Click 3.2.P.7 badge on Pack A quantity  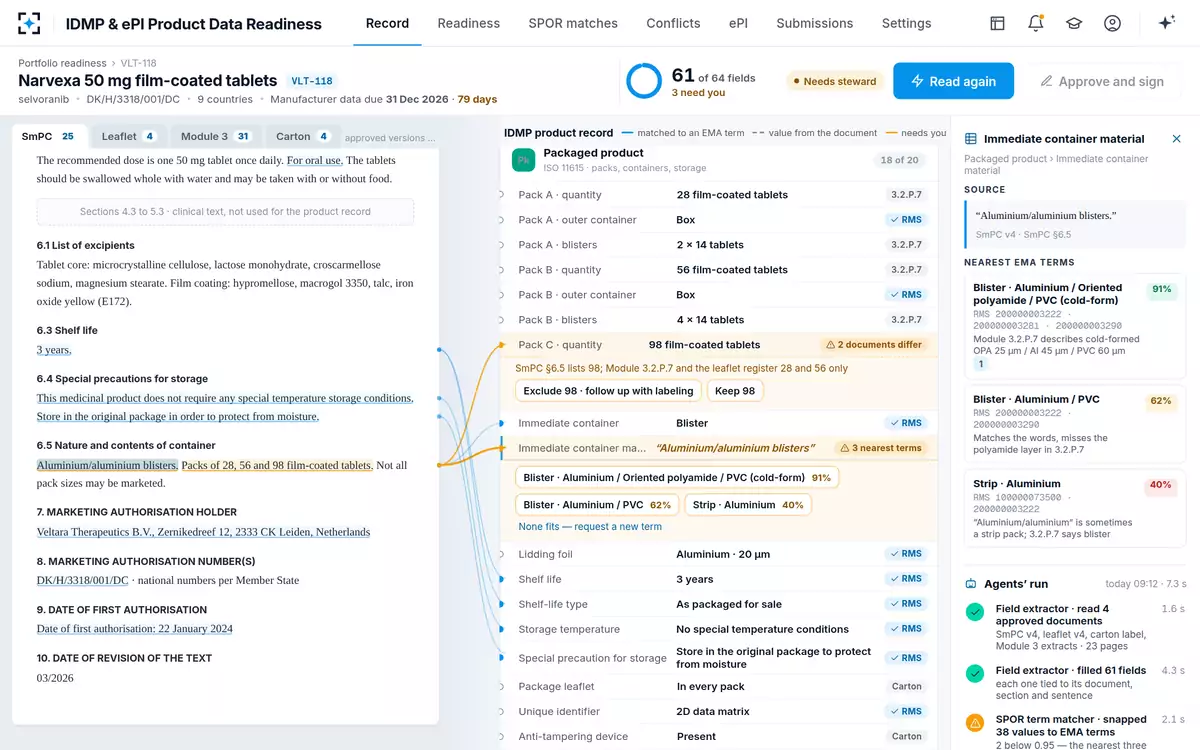point(907,195)
